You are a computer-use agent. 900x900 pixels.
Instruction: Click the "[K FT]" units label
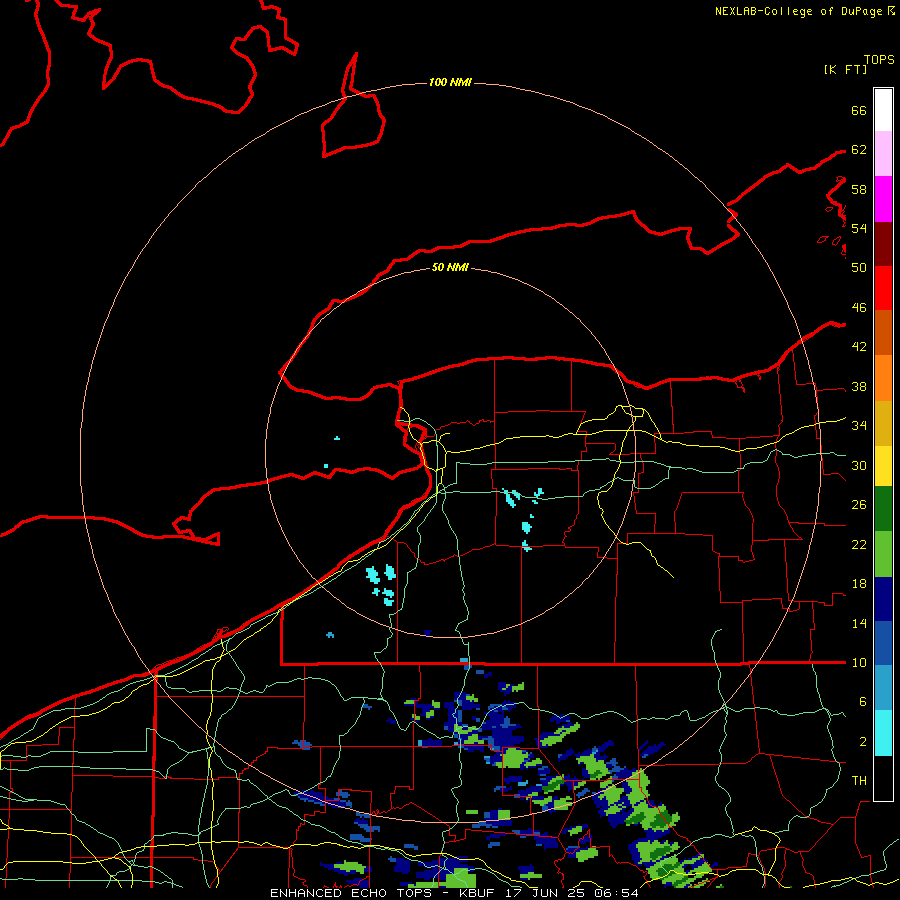click(845, 69)
